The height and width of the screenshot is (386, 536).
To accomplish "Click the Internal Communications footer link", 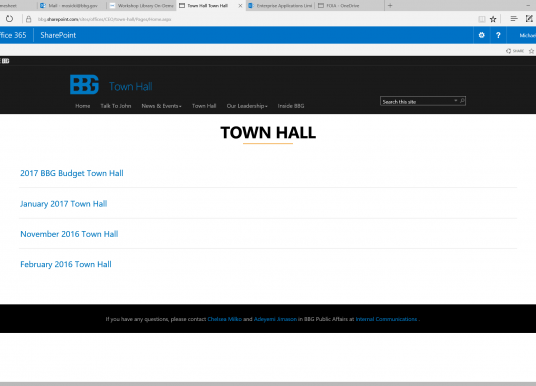I will [x=386, y=319].
